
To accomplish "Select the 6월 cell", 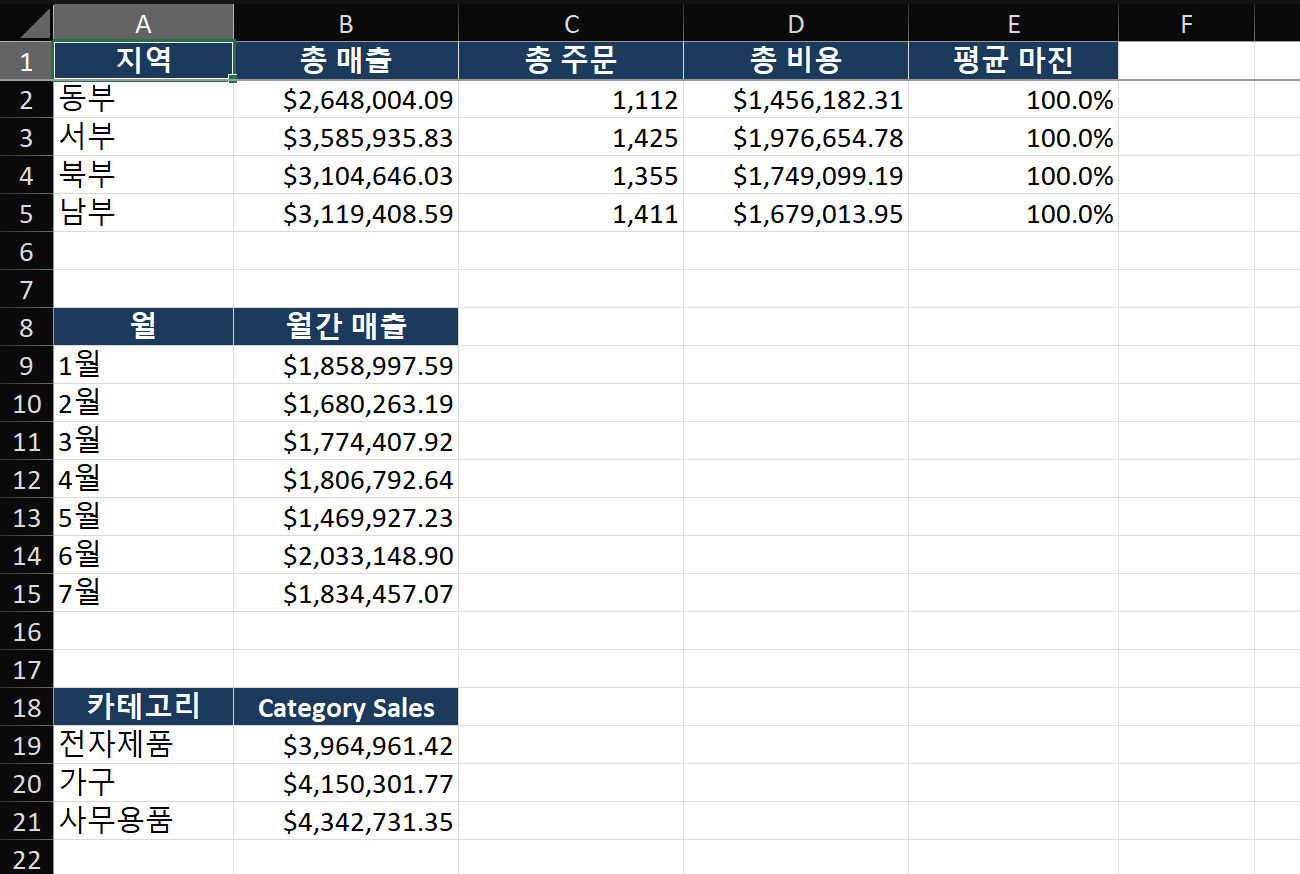I will tap(143, 555).
